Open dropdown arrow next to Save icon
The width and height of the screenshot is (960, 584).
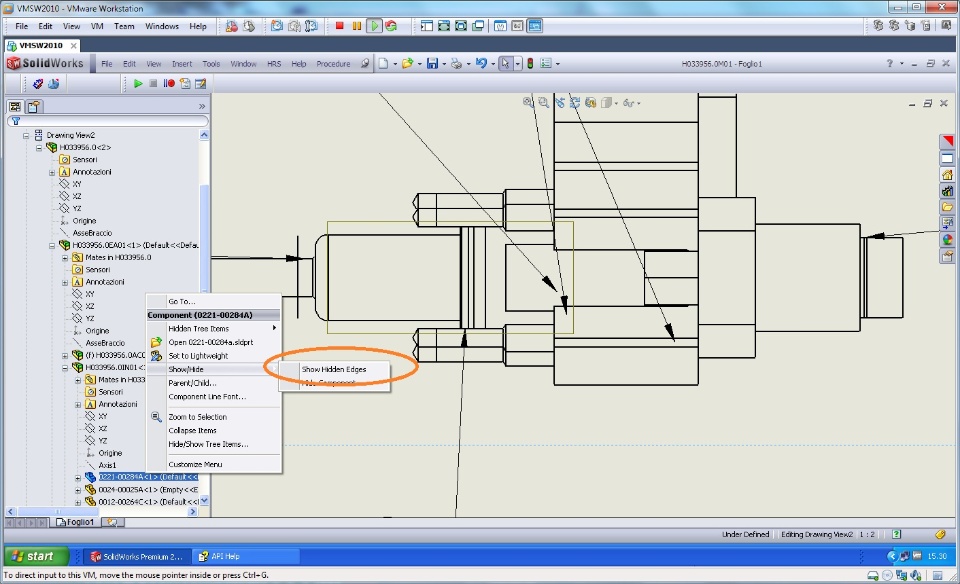pyautogui.click(x=444, y=64)
